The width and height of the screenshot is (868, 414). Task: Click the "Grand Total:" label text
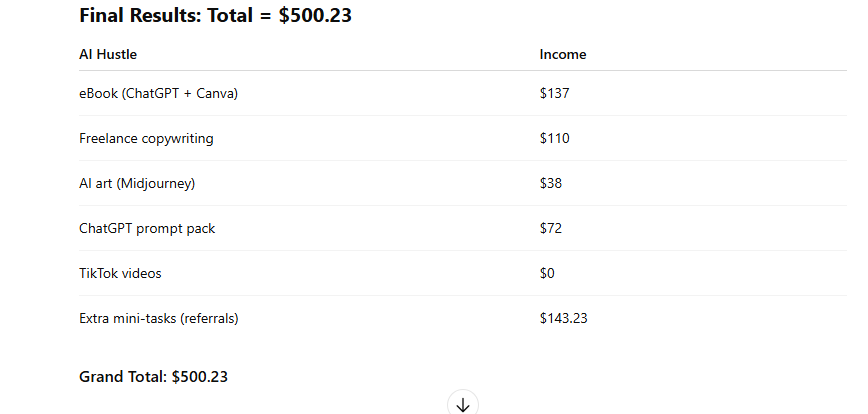pos(123,377)
